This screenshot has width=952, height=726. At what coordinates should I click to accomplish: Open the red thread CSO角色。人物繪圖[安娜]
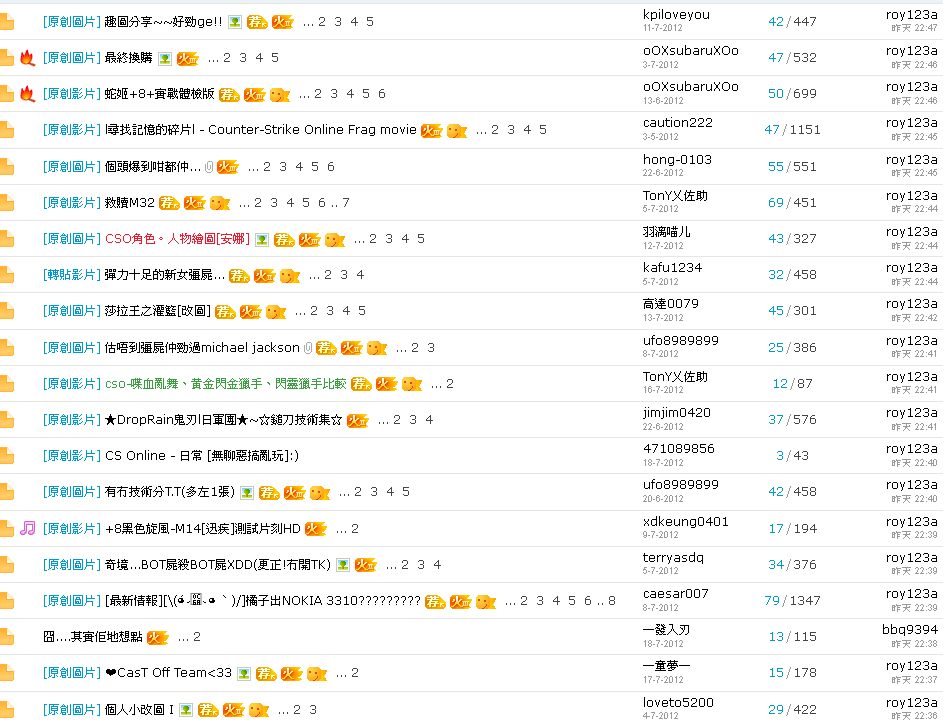click(x=177, y=239)
